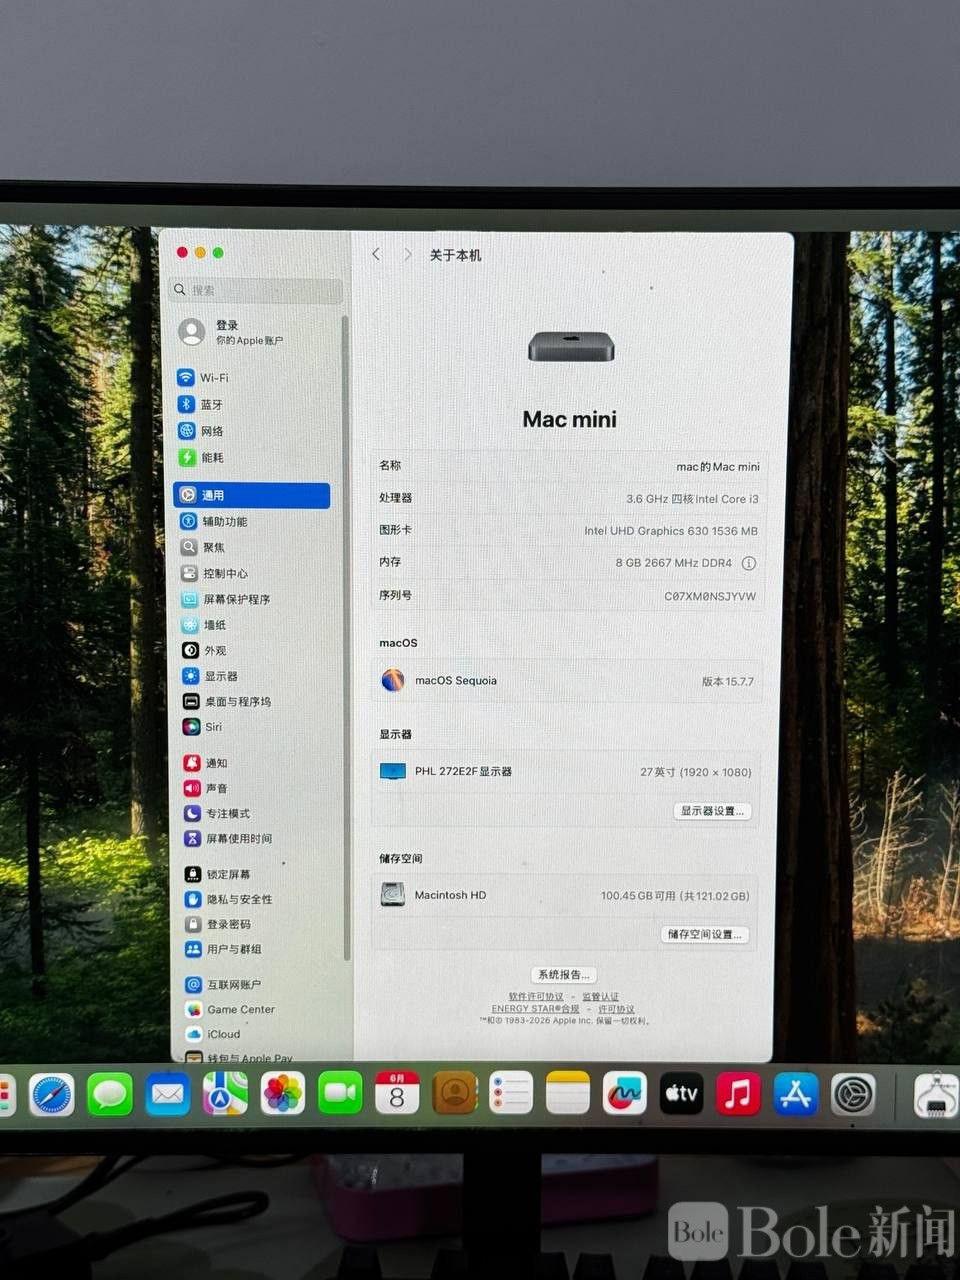Go back with the left chevron
The height and width of the screenshot is (1280, 960).
[376, 255]
